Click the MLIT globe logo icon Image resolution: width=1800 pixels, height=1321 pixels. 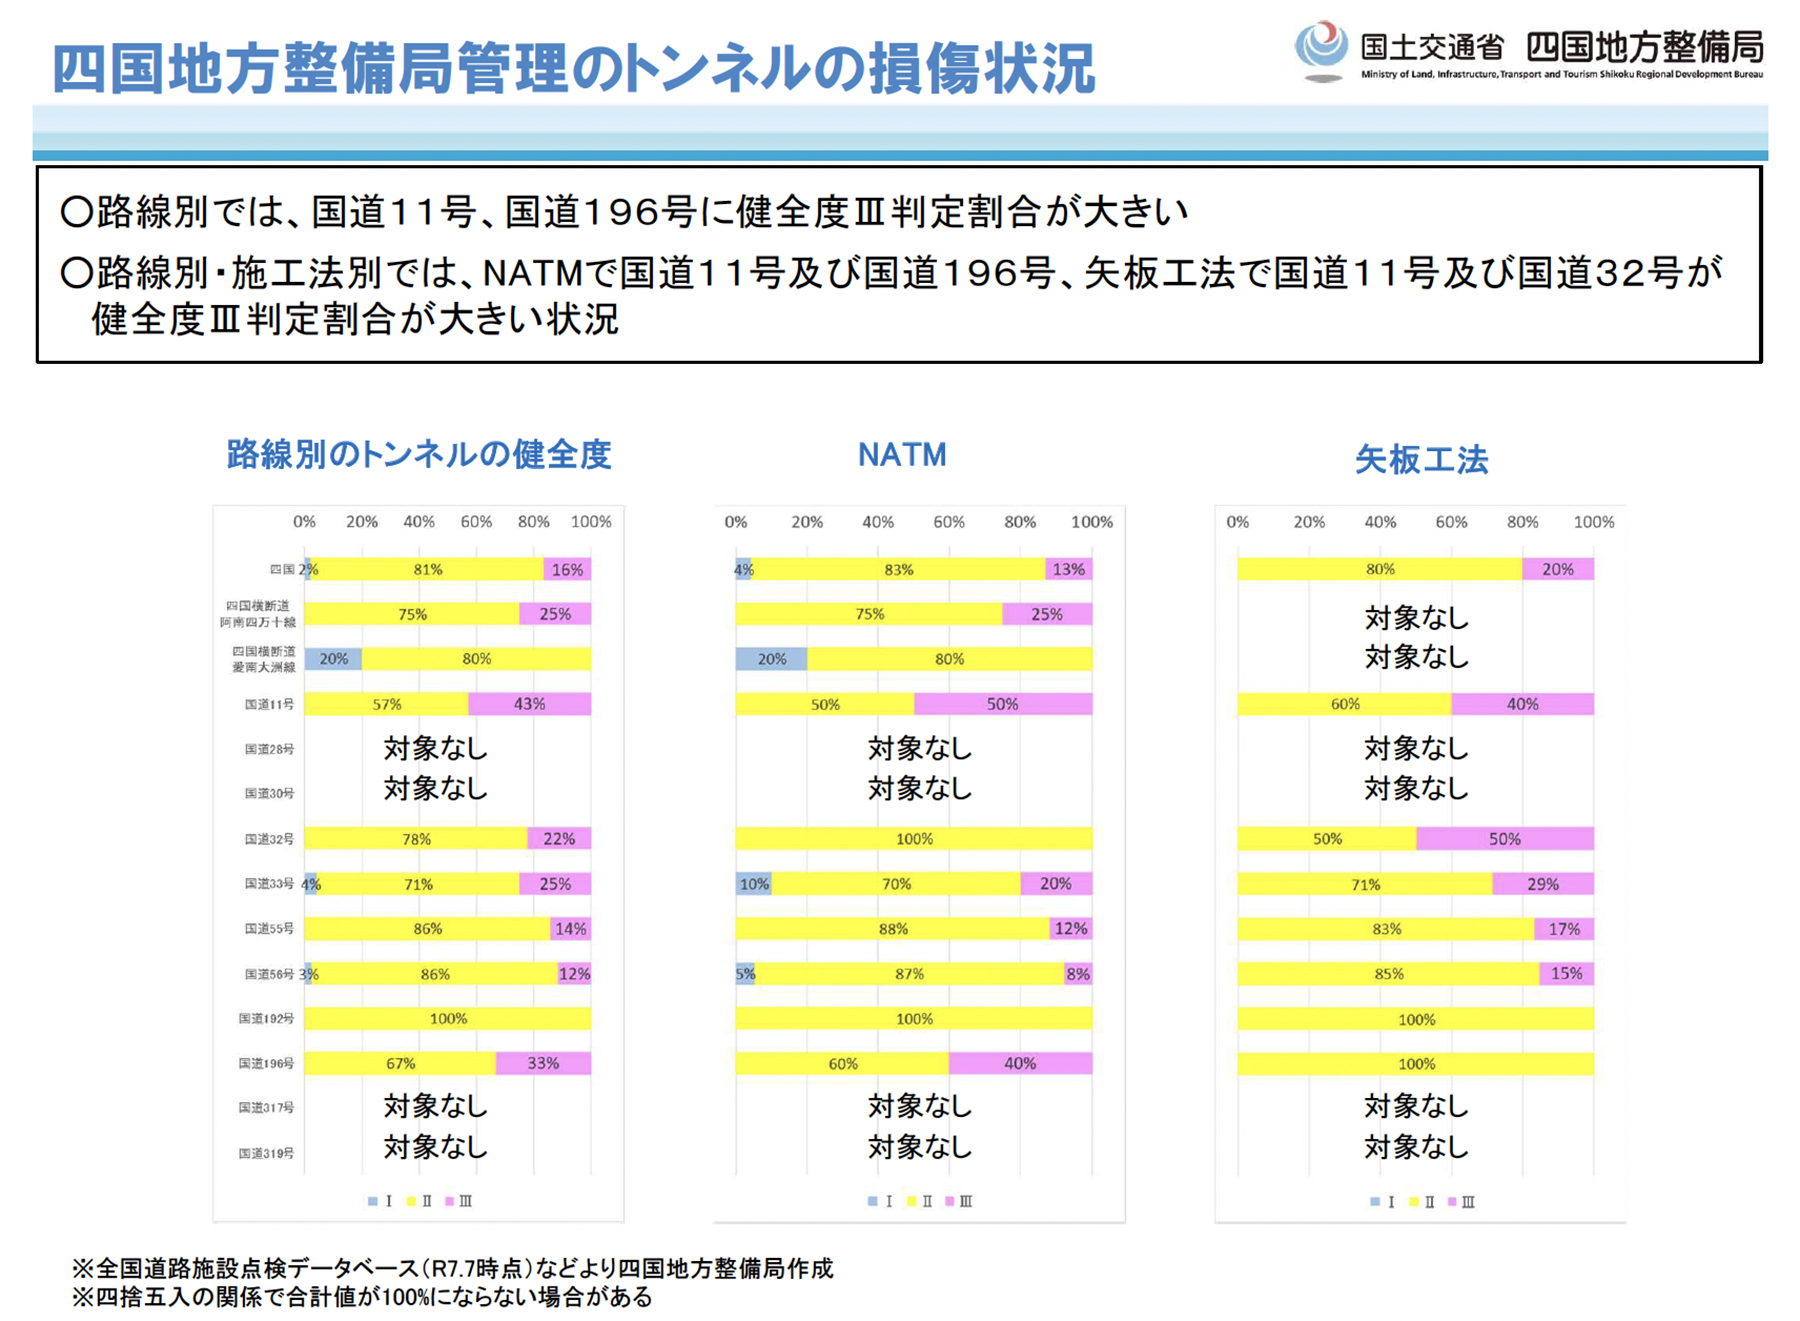pyautogui.click(x=1321, y=48)
